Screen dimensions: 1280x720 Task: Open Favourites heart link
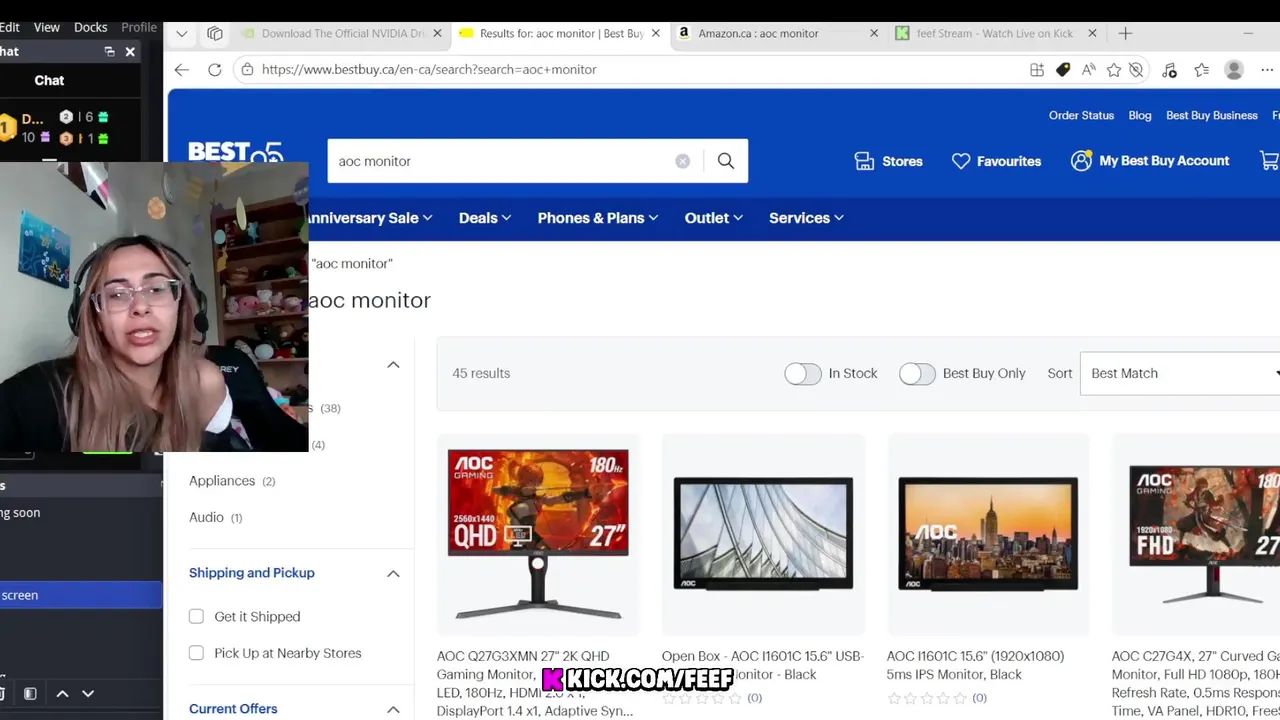tap(996, 161)
